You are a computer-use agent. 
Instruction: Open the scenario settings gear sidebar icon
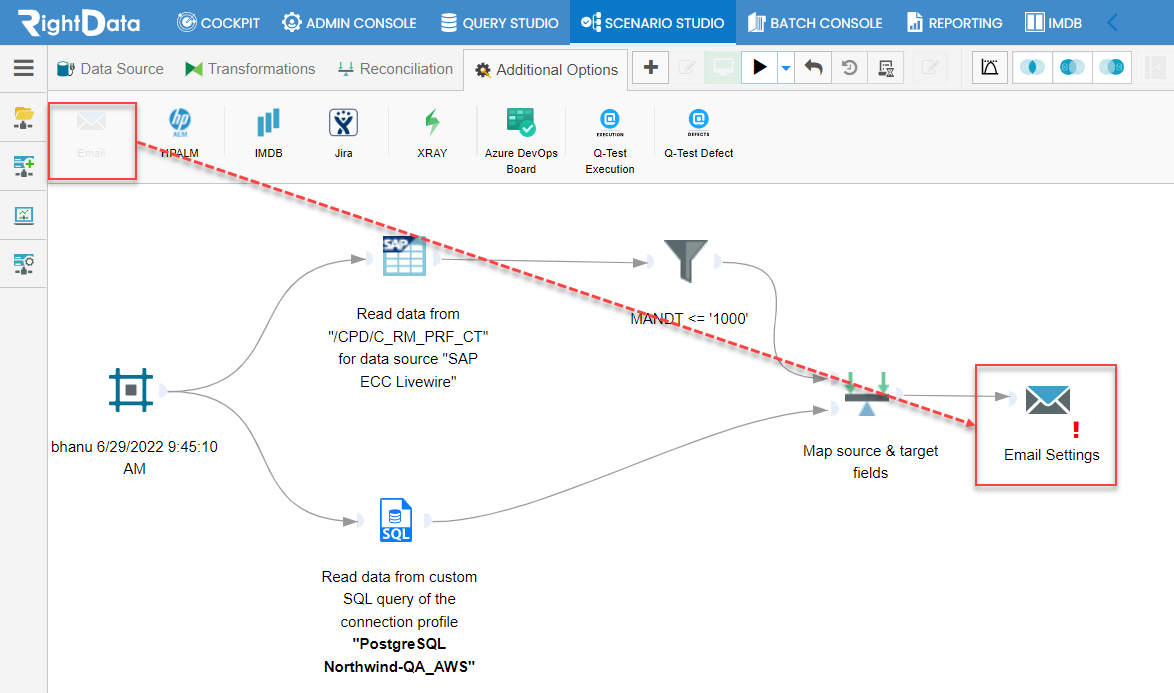(x=24, y=263)
